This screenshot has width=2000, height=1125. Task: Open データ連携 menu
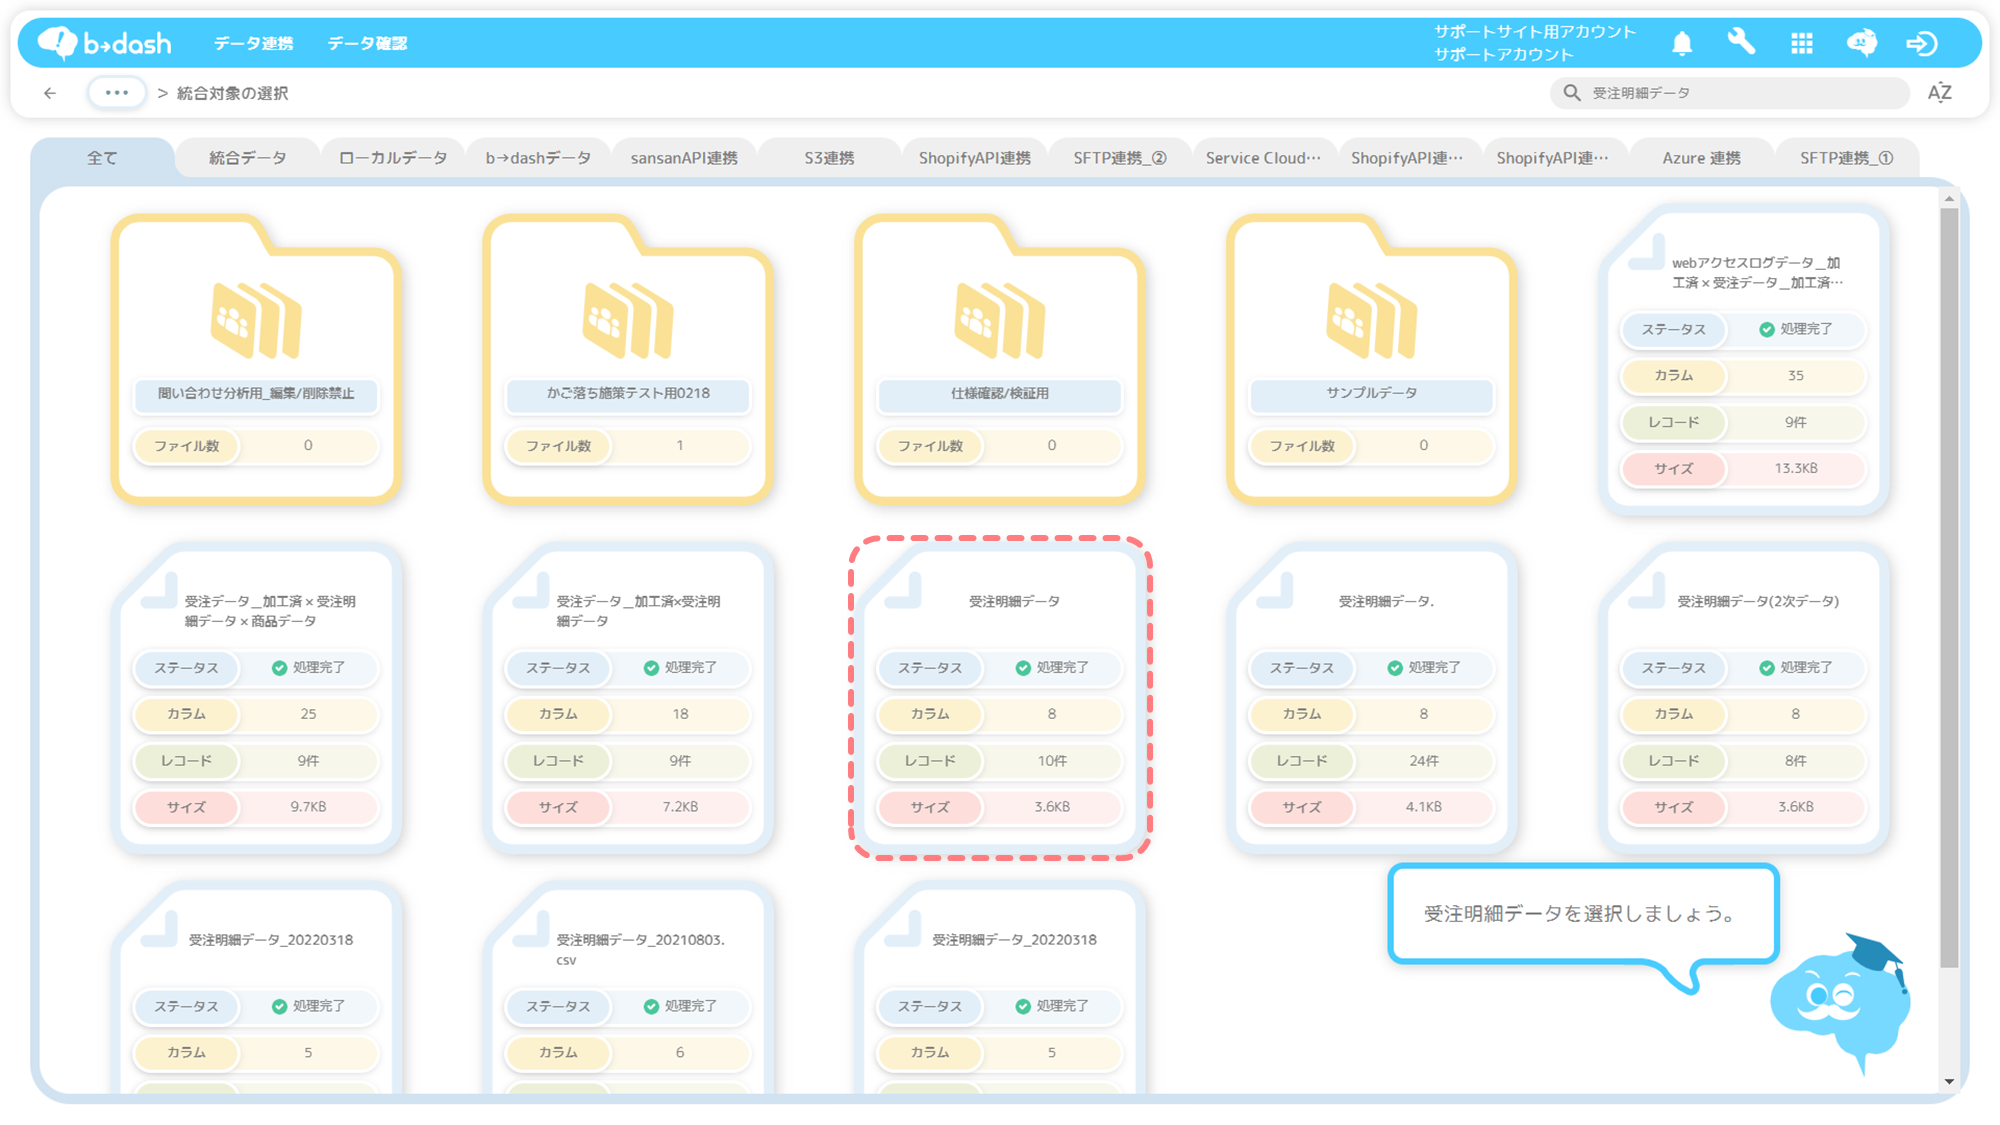tap(254, 43)
